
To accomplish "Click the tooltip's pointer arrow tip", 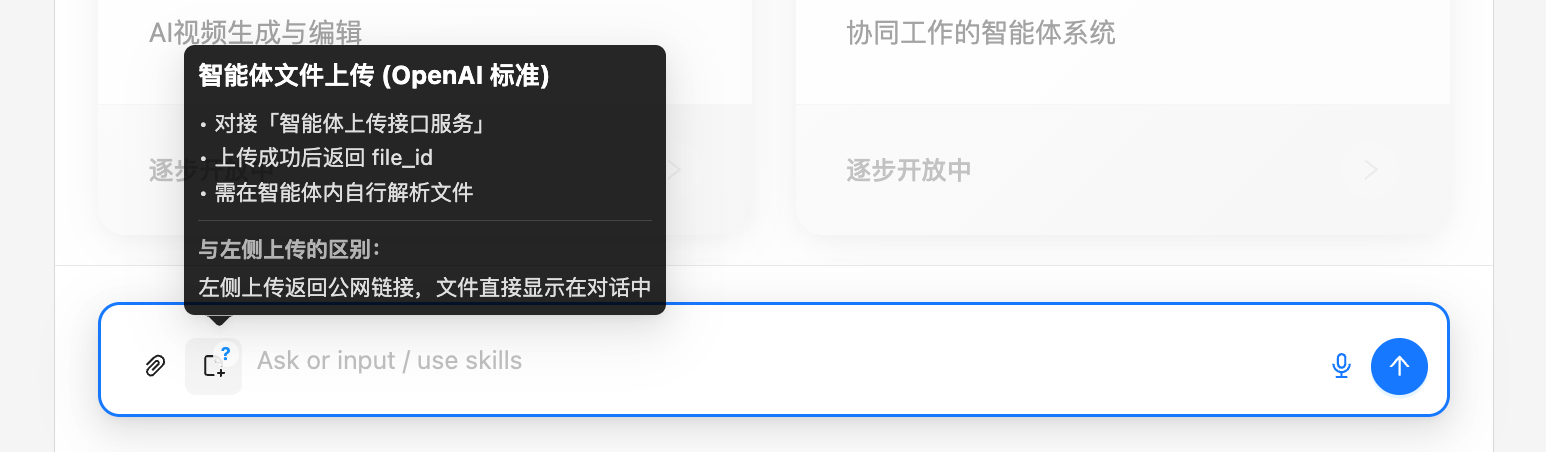I will 219,320.
